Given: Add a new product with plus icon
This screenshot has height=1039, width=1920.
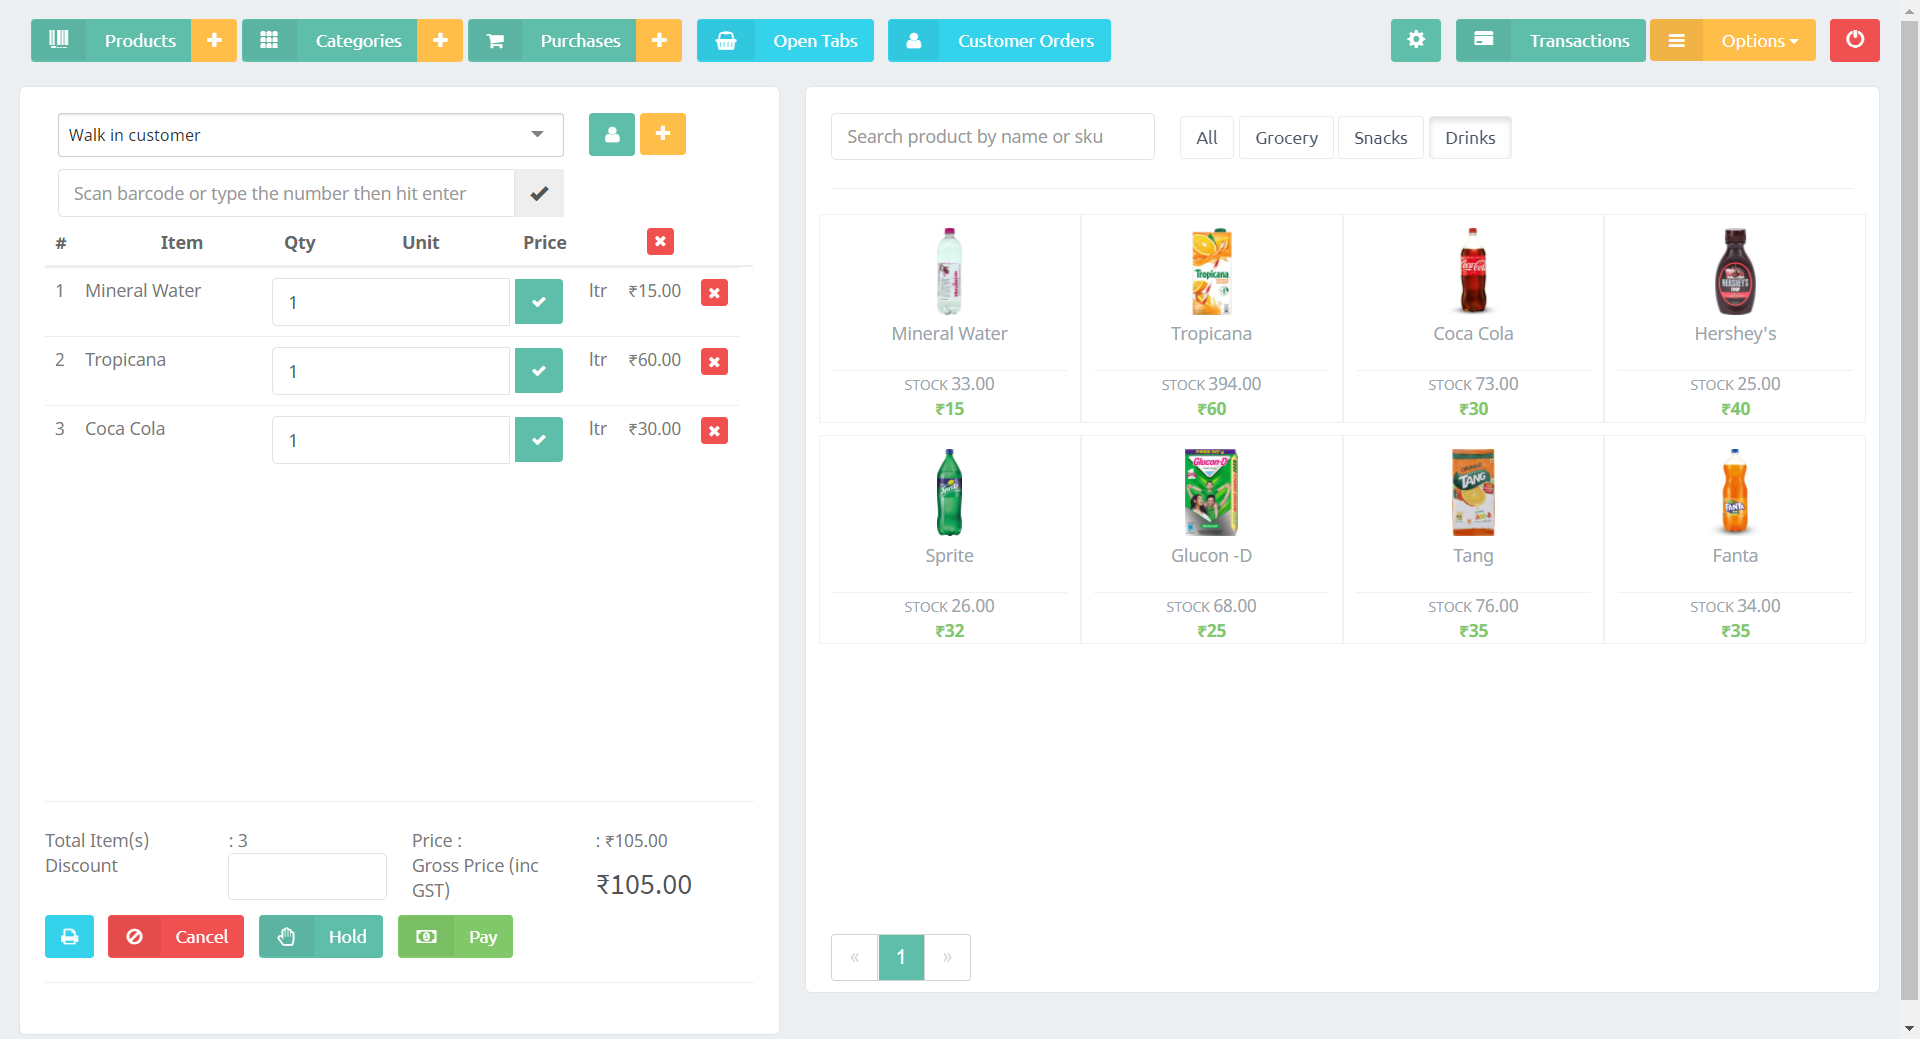Looking at the screenshot, I should pos(214,41).
